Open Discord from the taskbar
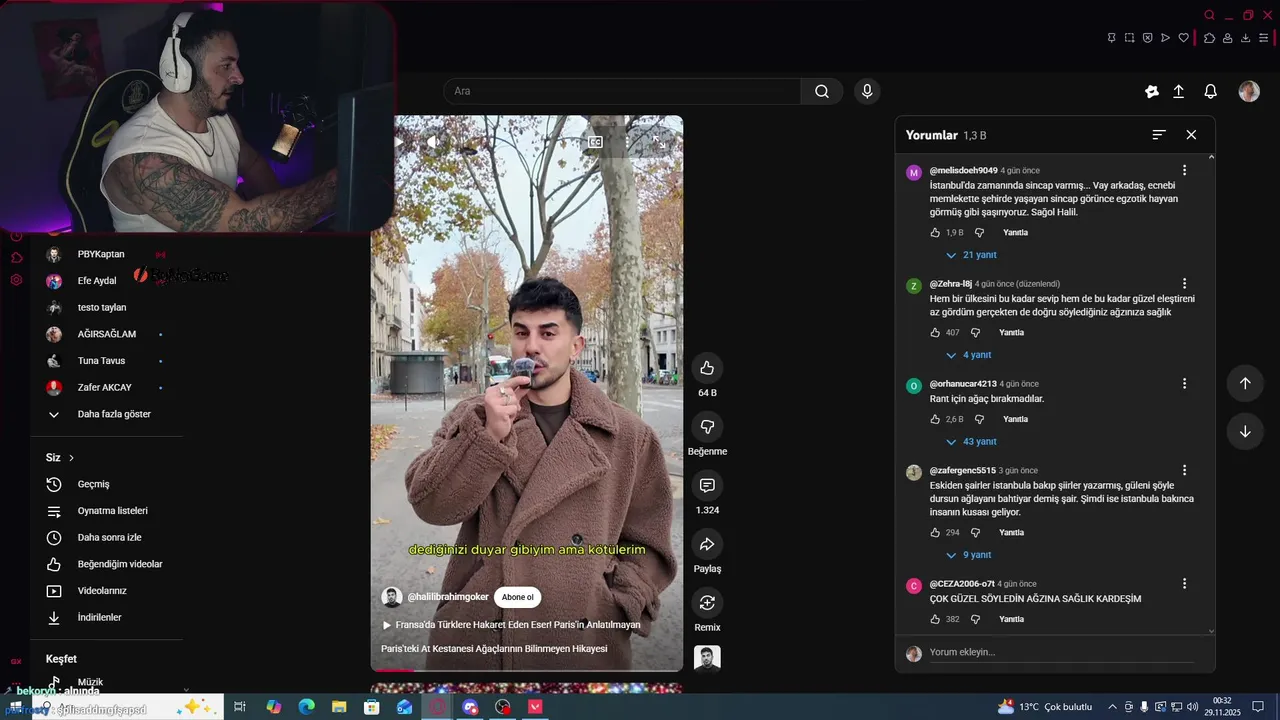Viewport: 1280px width, 720px height. click(470, 707)
